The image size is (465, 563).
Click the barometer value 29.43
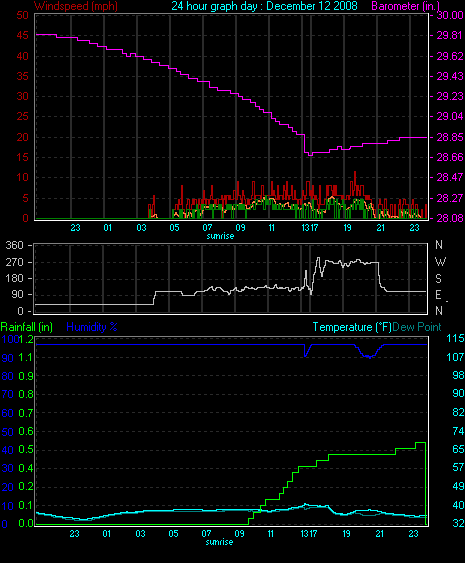click(450, 76)
